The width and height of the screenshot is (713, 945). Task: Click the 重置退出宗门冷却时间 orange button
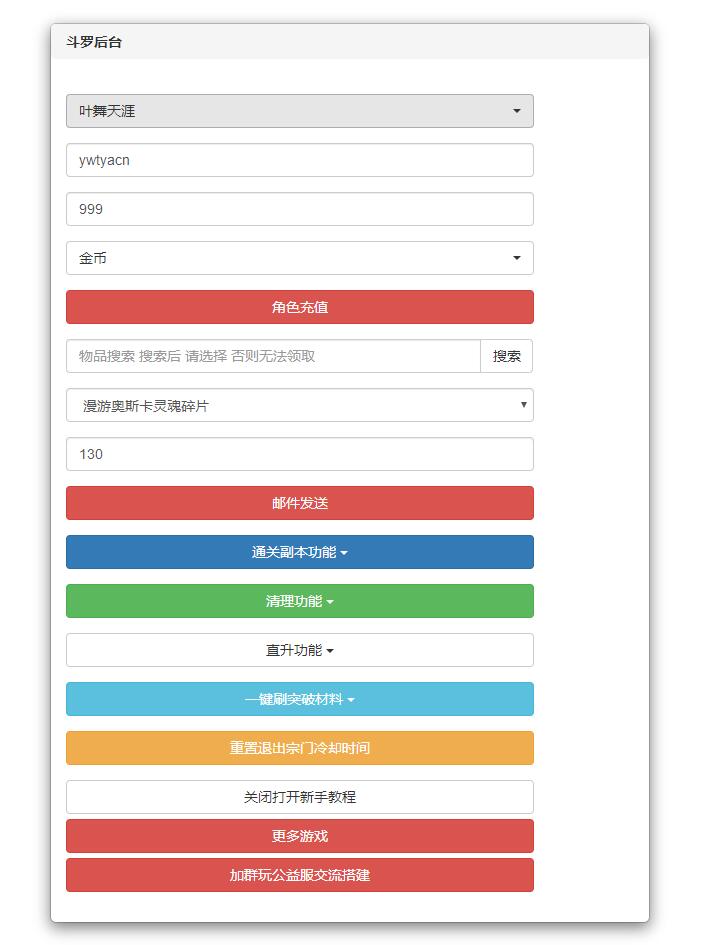(x=300, y=748)
